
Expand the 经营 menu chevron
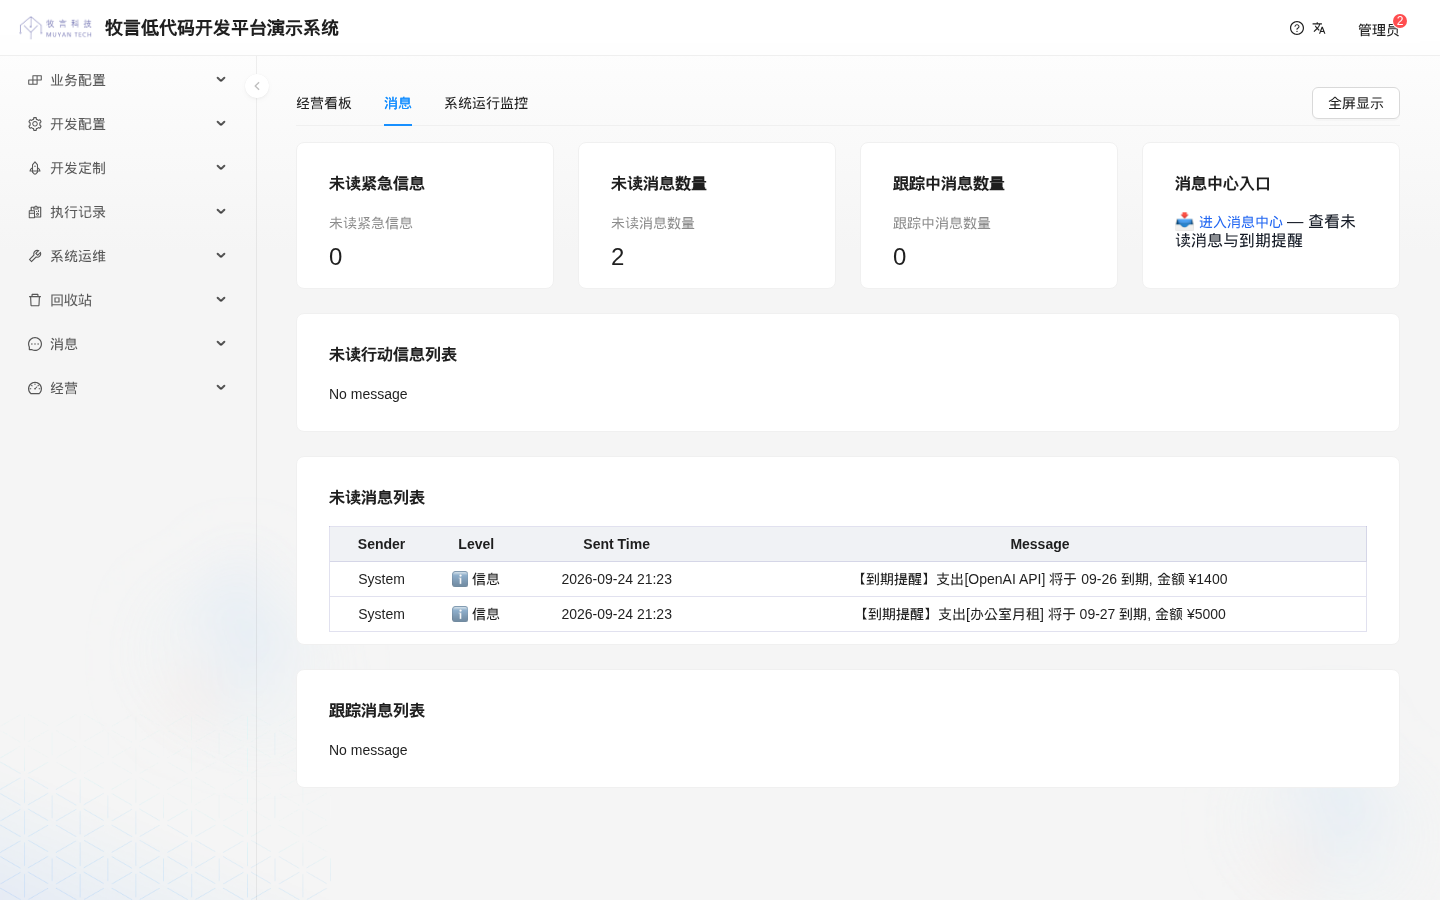click(x=221, y=388)
